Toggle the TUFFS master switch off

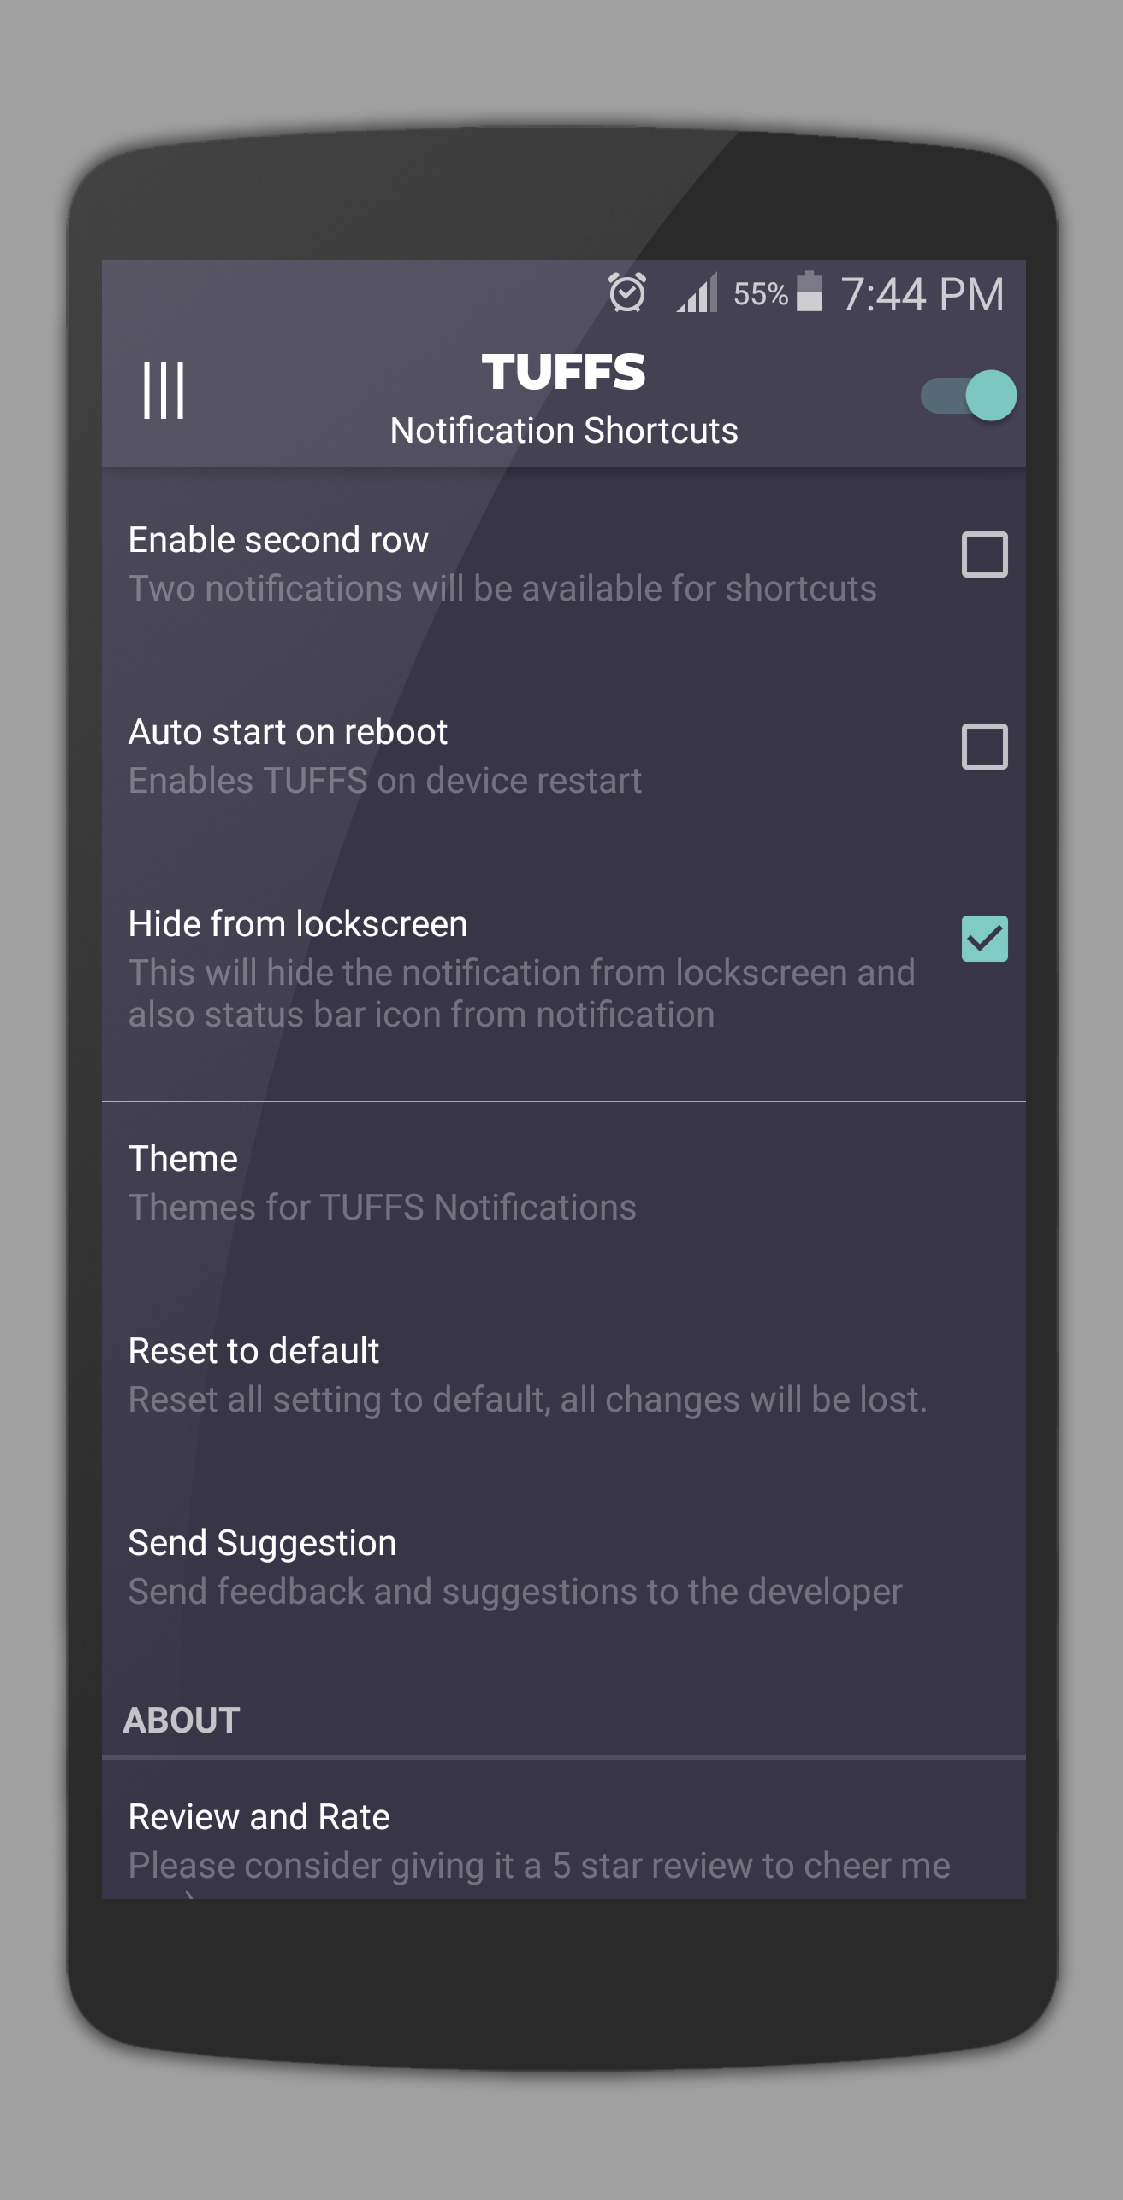(x=968, y=396)
